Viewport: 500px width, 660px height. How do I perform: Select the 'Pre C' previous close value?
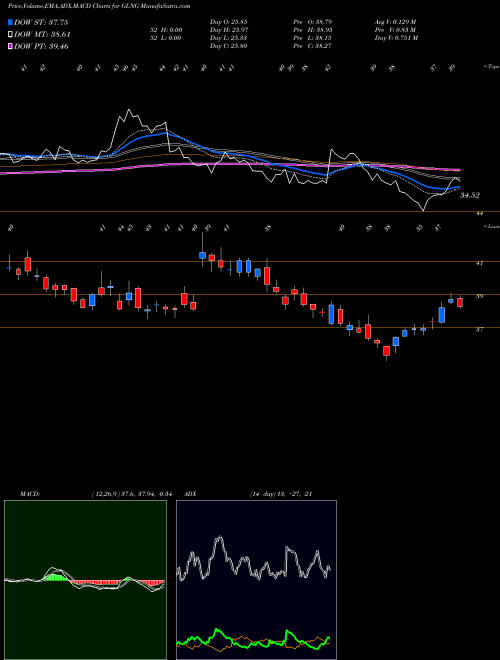[x=312, y=46]
